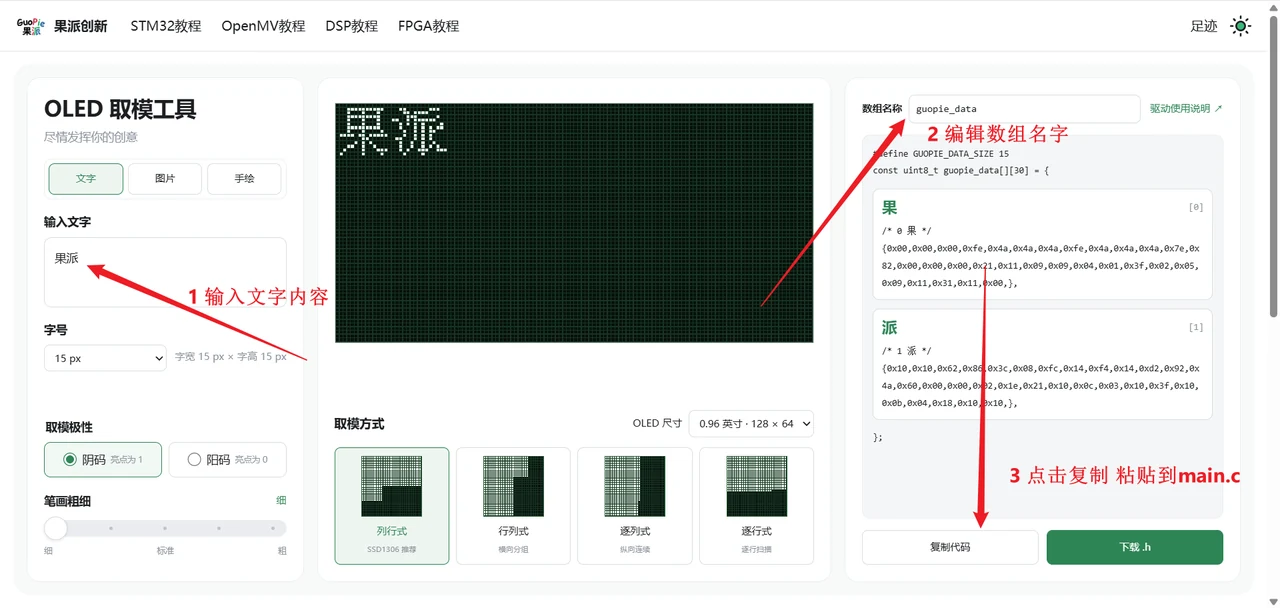Click the 粗 stroke thickness mark

click(282, 550)
